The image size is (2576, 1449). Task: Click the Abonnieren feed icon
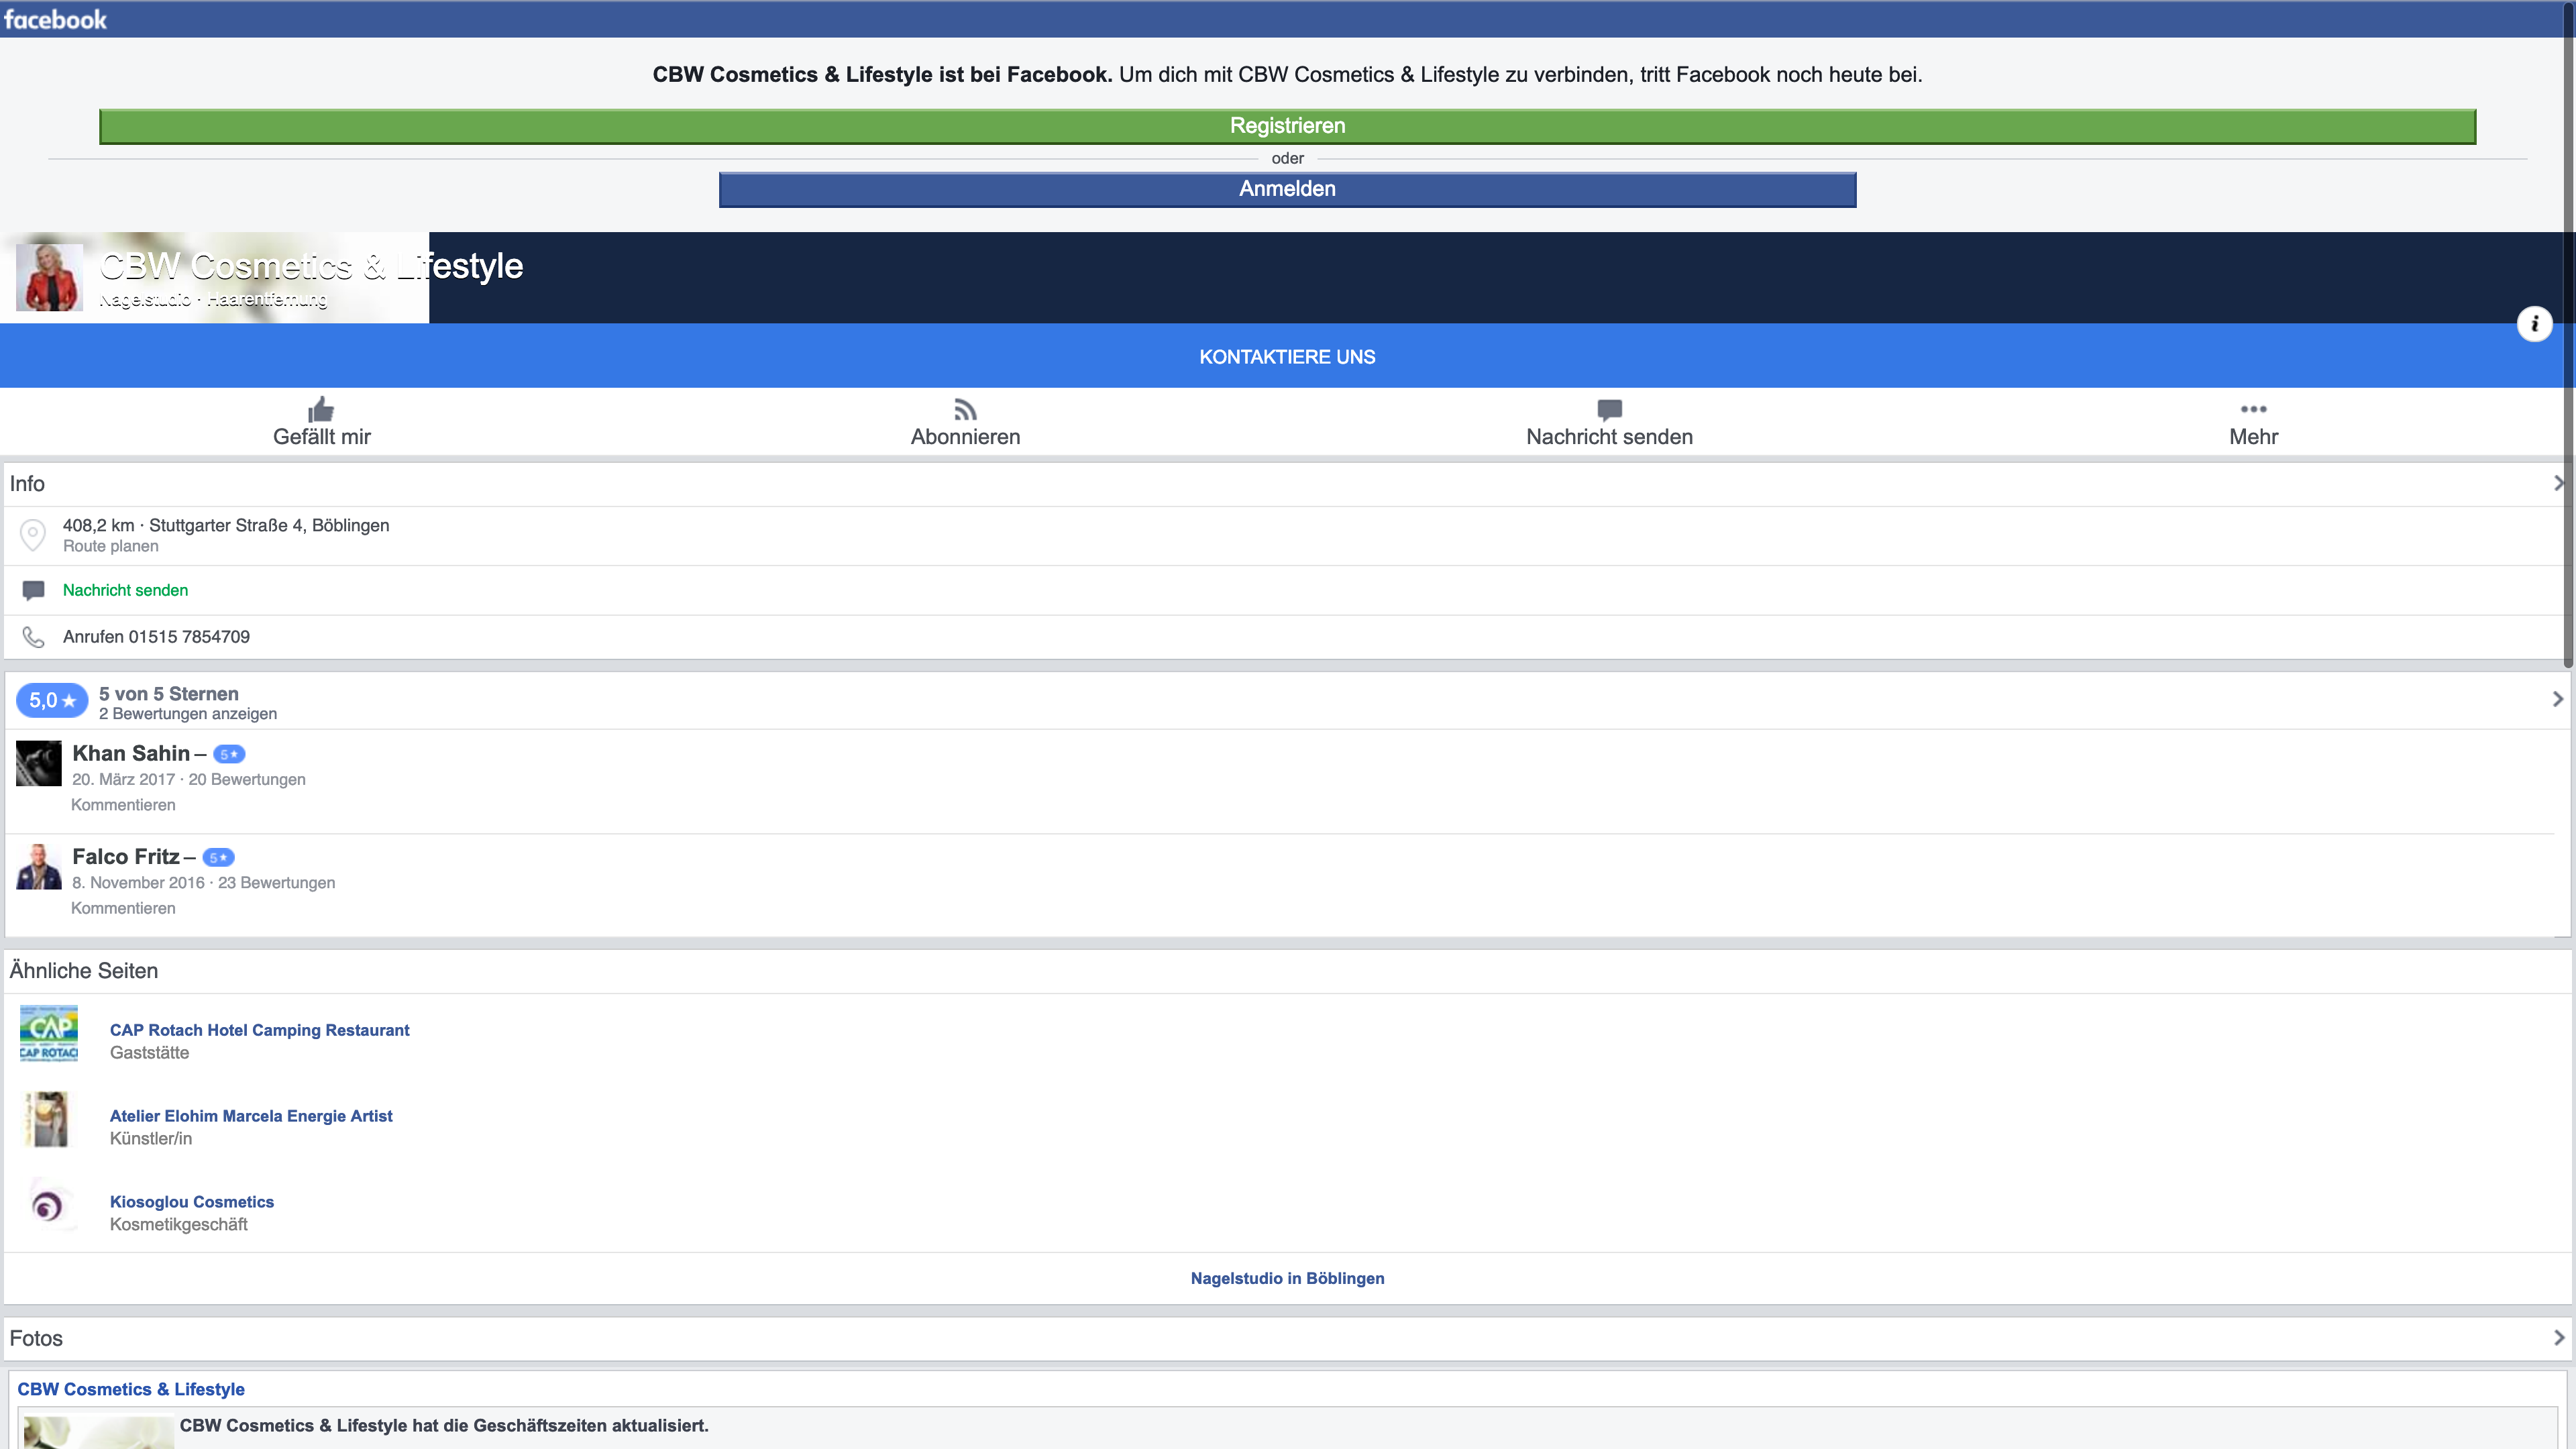click(965, 410)
